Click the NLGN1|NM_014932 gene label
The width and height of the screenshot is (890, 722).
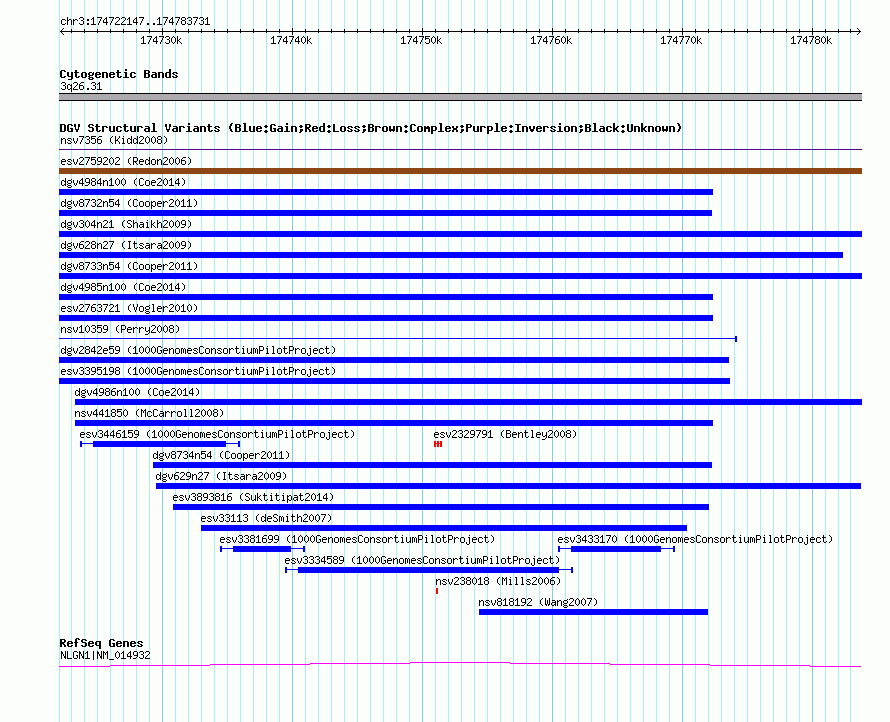tap(105, 656)
